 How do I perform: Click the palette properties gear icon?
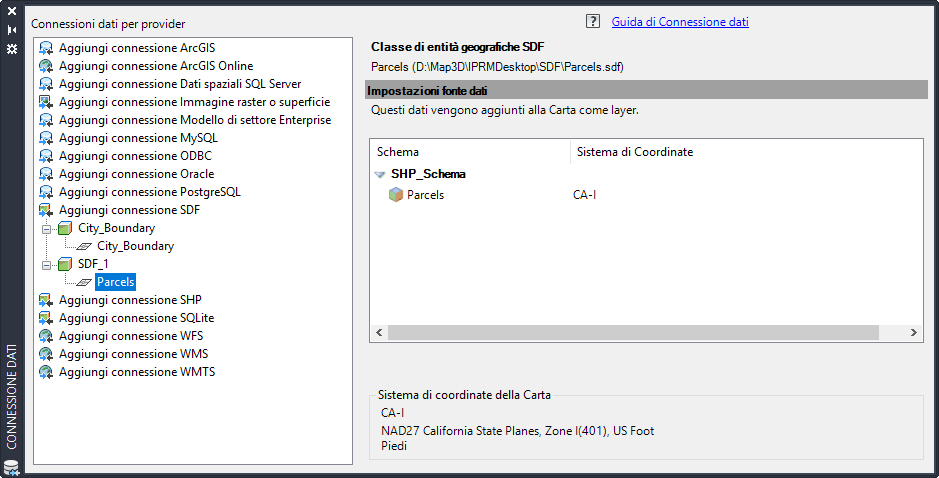click(x=12, y=48)
